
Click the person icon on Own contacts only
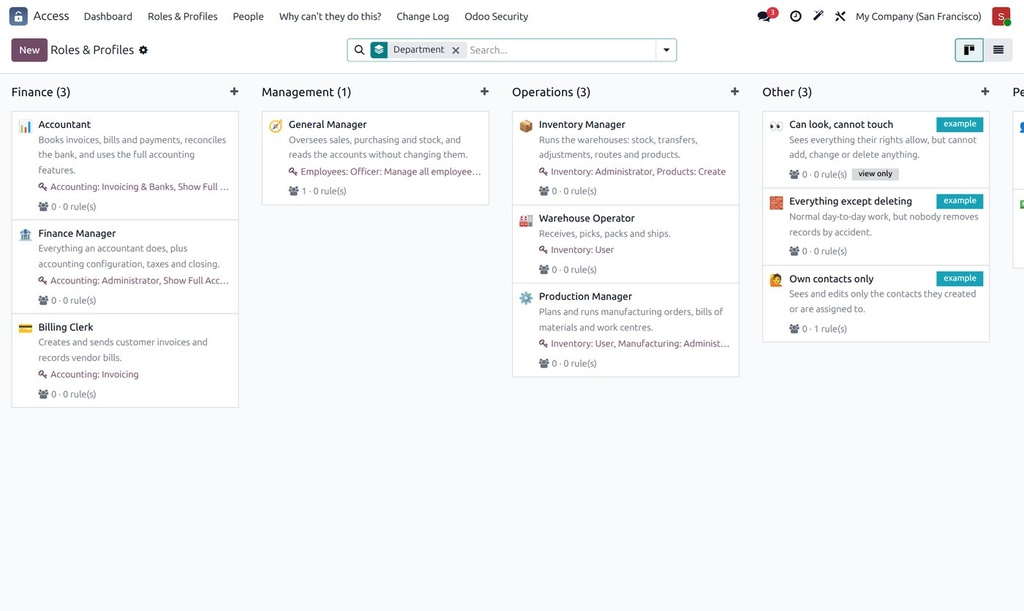(776, 280)
